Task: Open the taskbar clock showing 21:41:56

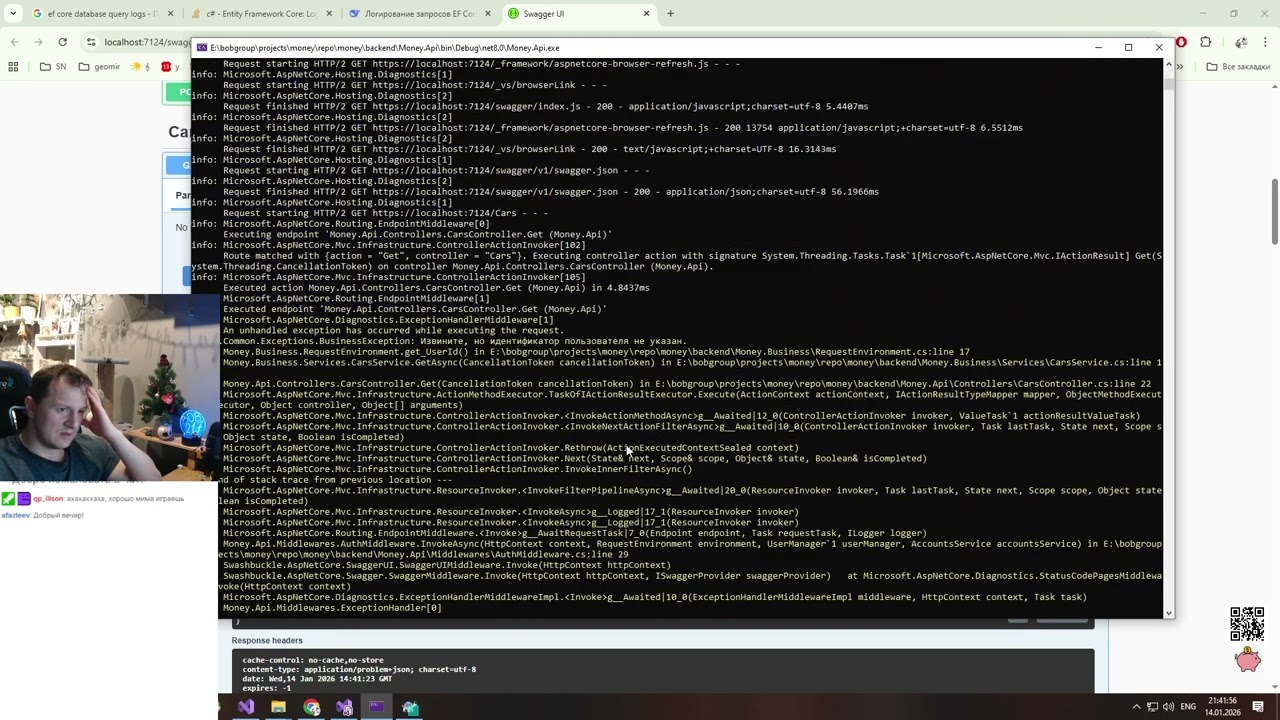Action: [1222, 707]
